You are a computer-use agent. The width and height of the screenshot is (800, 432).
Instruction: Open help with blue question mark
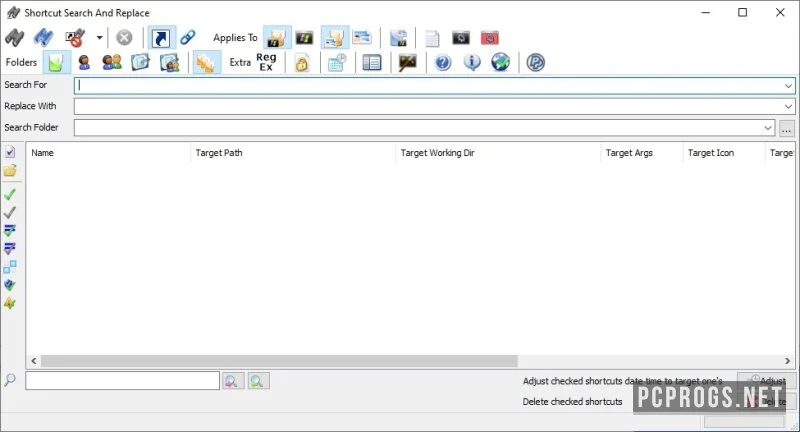coord(443,63)
